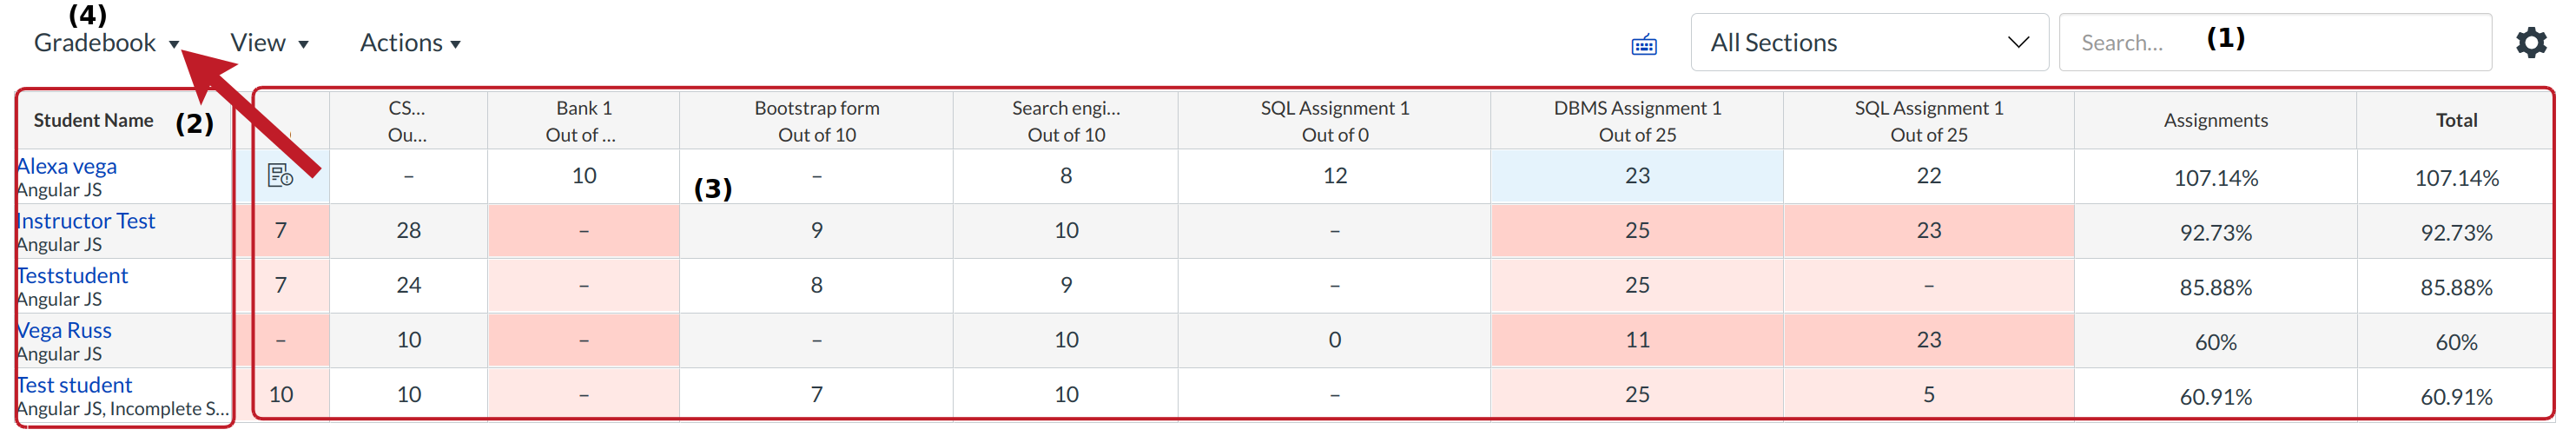The width and height of the screenshot is (2576, 436).
Task: Open the Gradebook dropdown menu
Action: [x=106, y=43]
